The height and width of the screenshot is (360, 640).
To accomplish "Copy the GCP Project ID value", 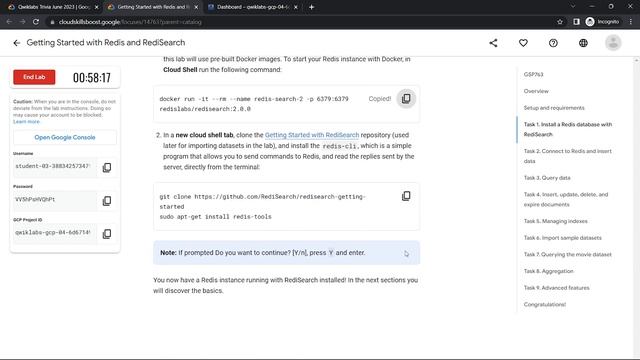I will [x=107, y=233].
